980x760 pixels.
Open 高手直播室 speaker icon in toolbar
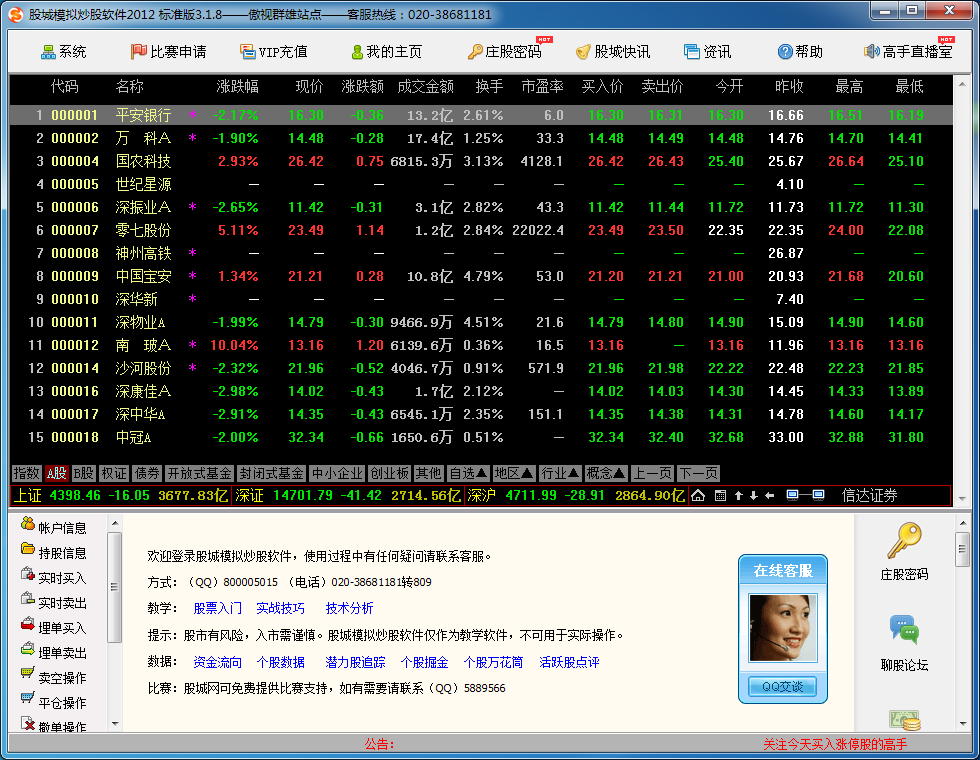point(871,51)
